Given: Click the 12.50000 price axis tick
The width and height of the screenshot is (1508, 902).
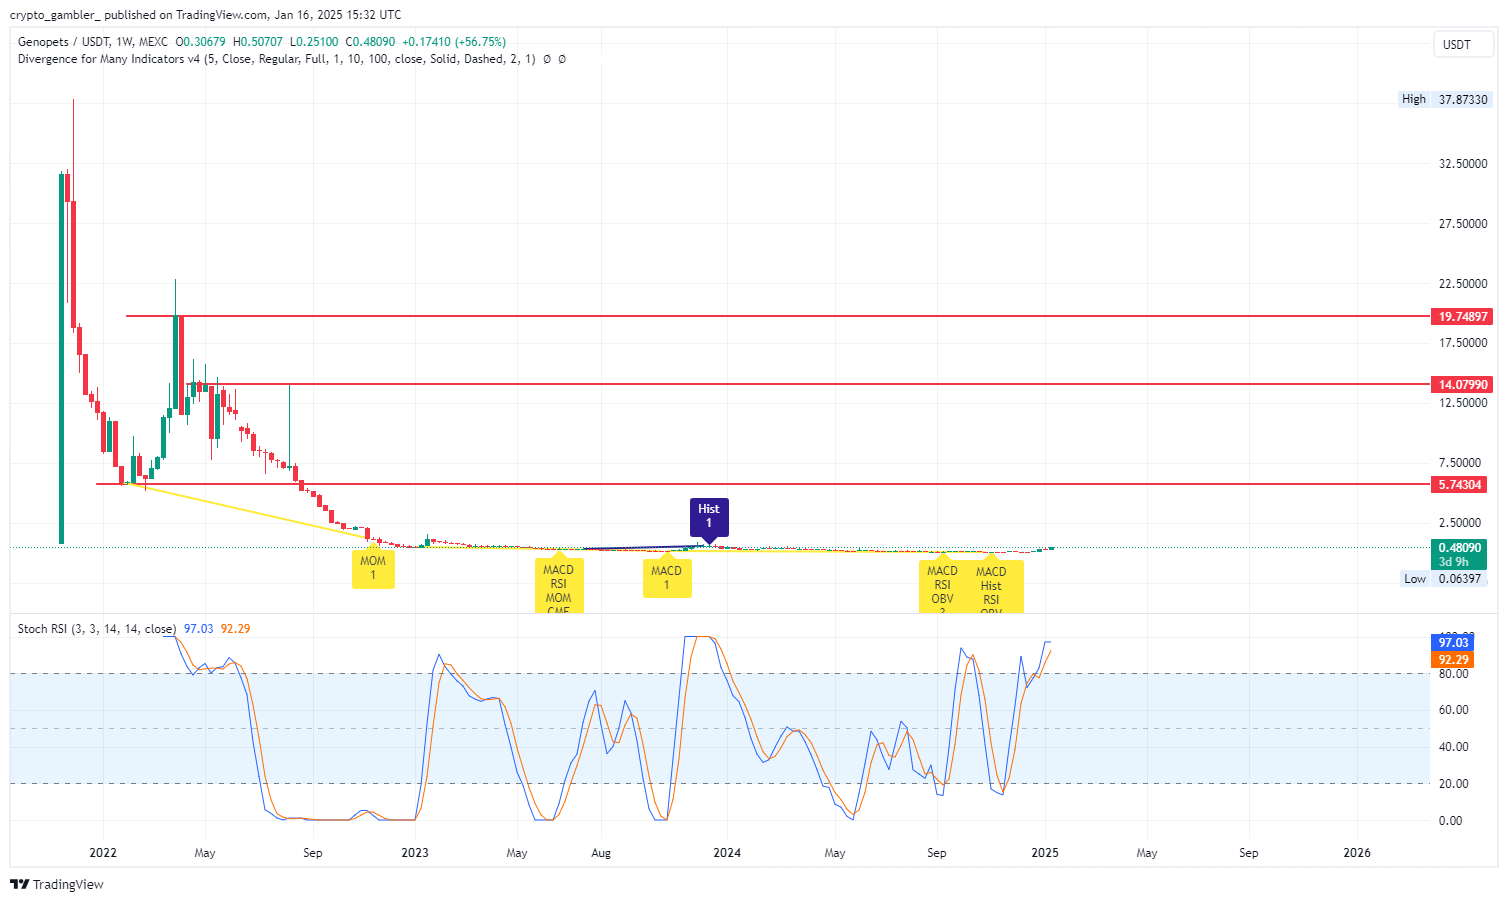Looking at the screenshot, I should [1463, 403].
